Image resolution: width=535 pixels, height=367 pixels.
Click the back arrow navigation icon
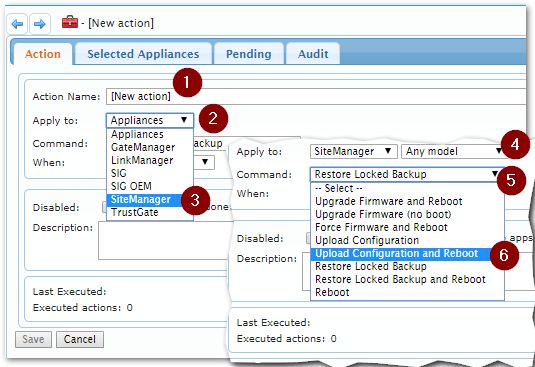(17, 24)
